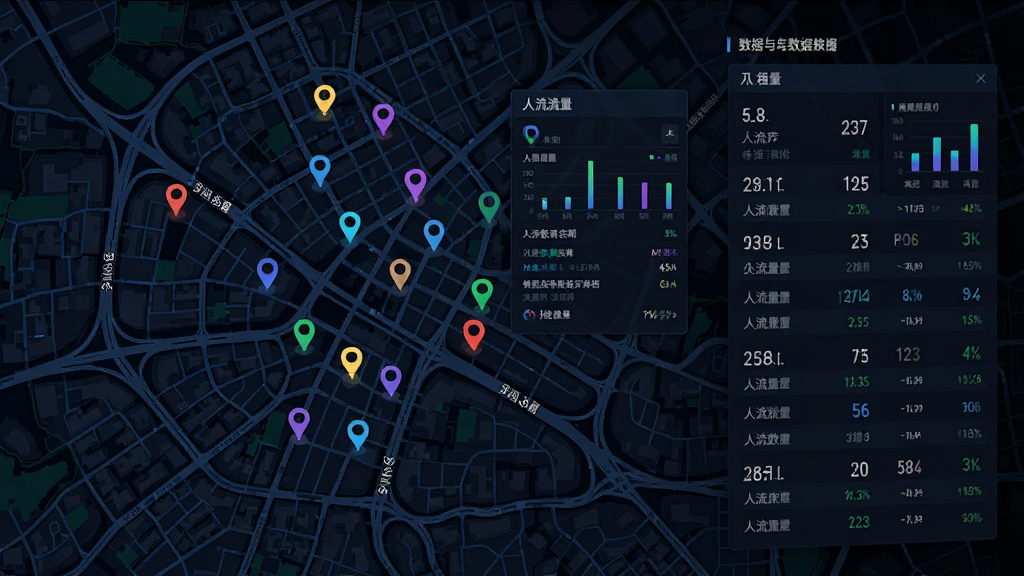The width and height of the screenshot is (1024, 576).
Task: Select the red pin on the map's left side
Action: point(176,199)
